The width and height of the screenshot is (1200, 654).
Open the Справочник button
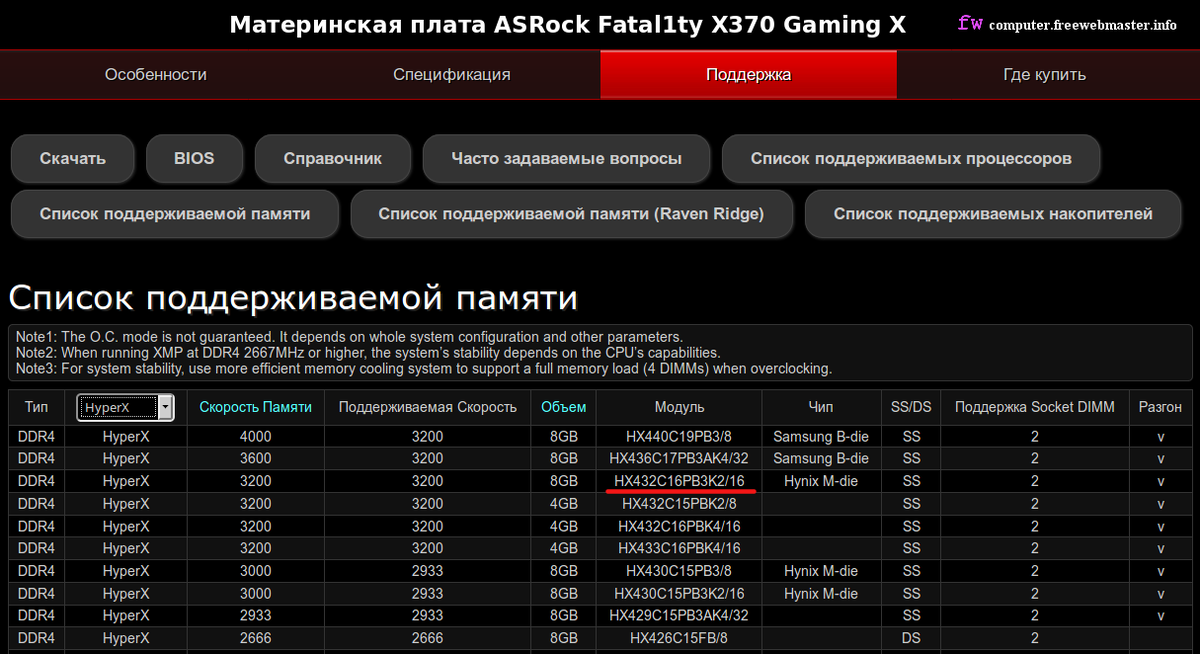pyautogui.click(x=333, y=158)
